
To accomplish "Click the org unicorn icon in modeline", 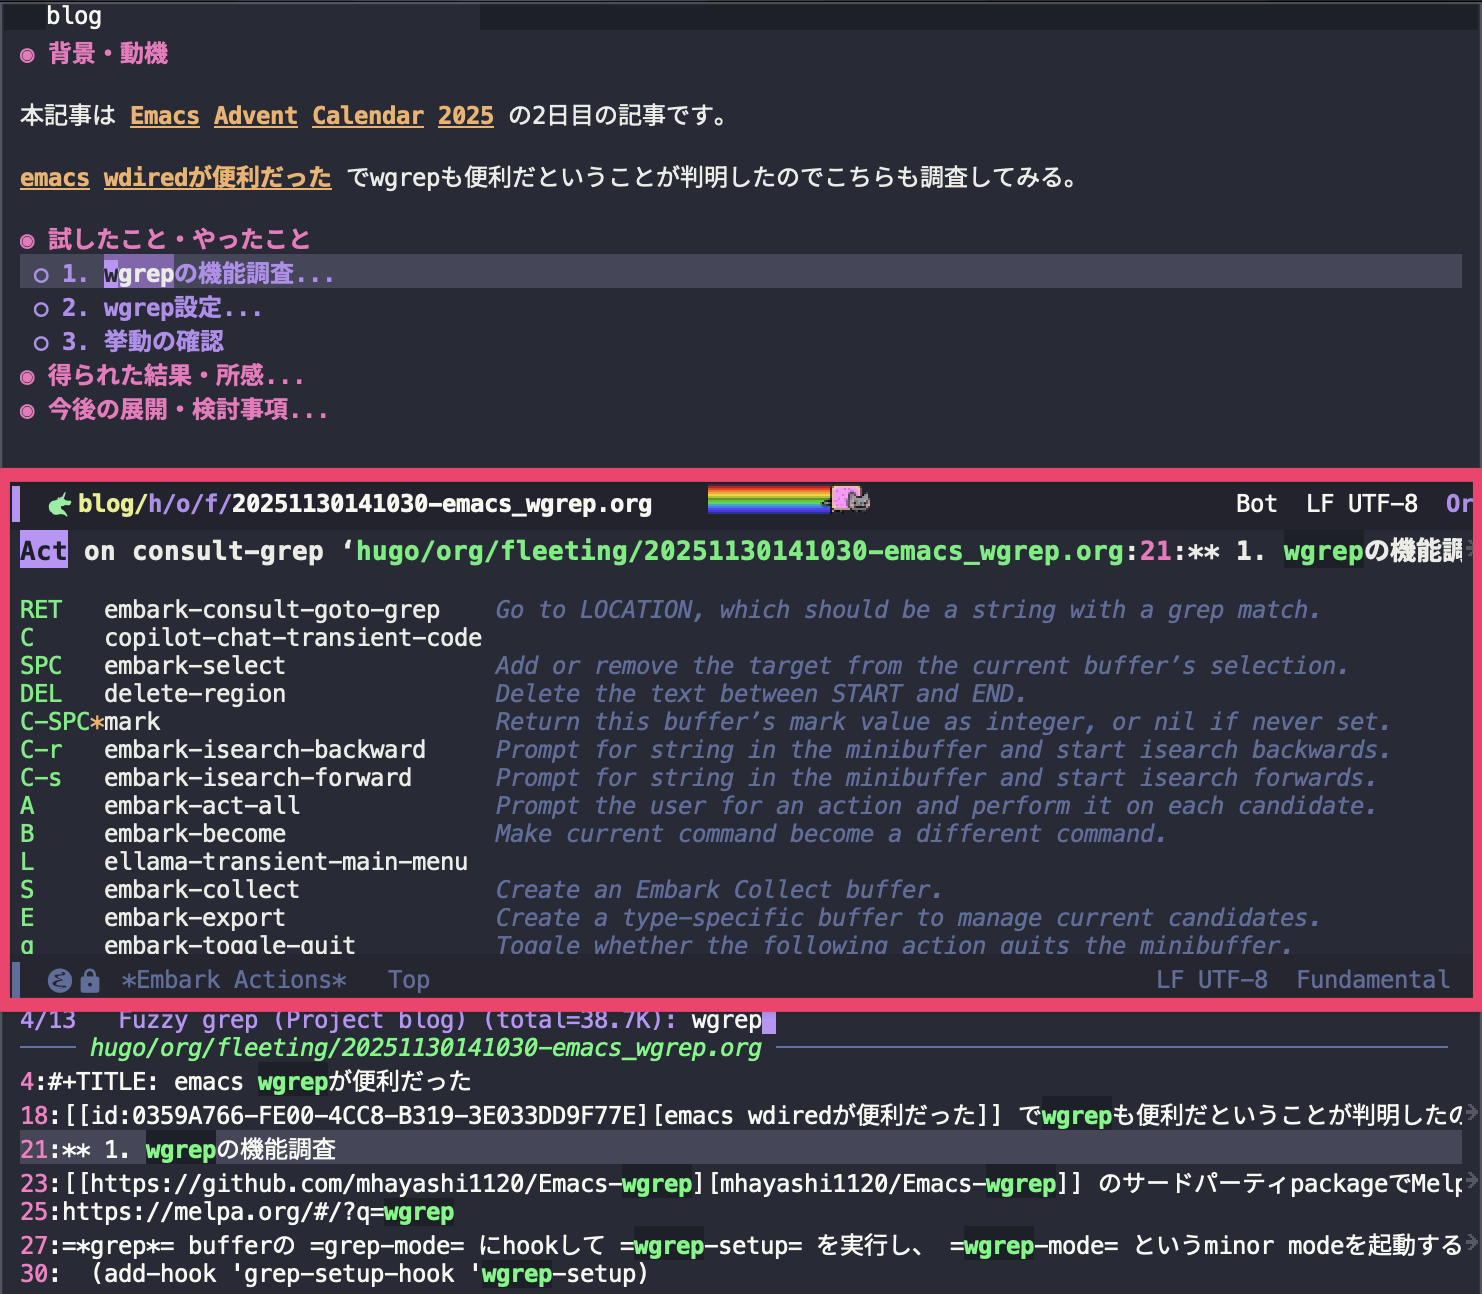I will [60, 504].
